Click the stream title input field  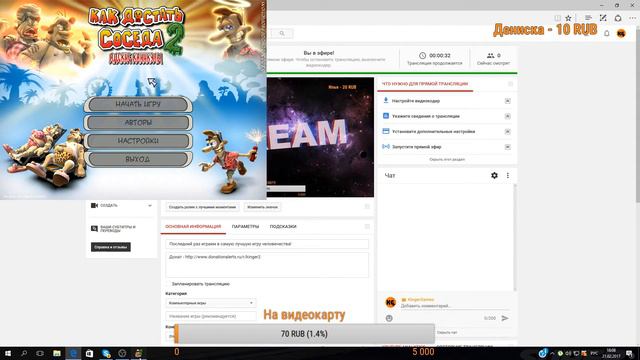point(267,244)
